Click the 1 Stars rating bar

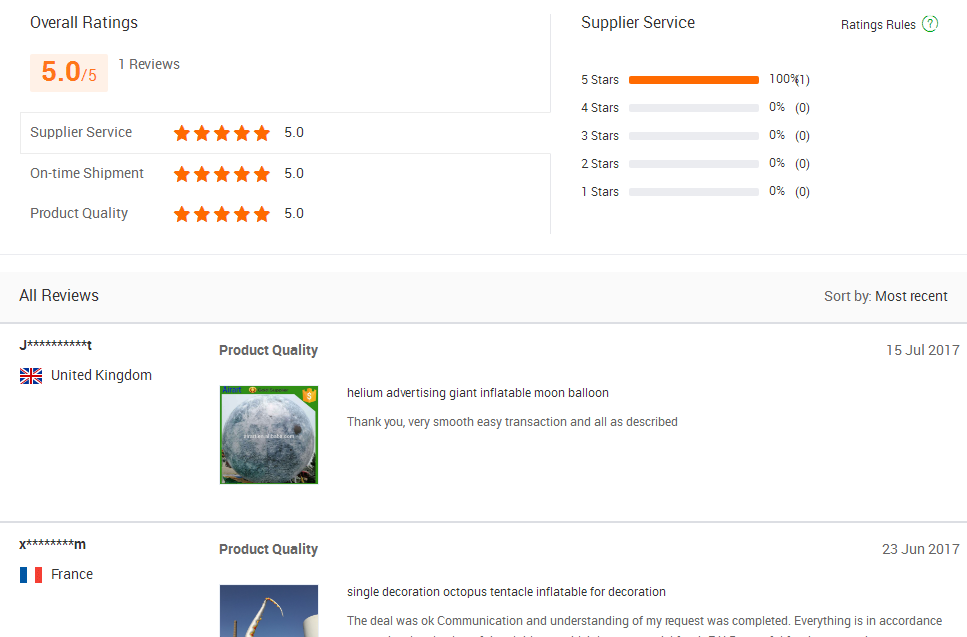(x=694, y=192)
